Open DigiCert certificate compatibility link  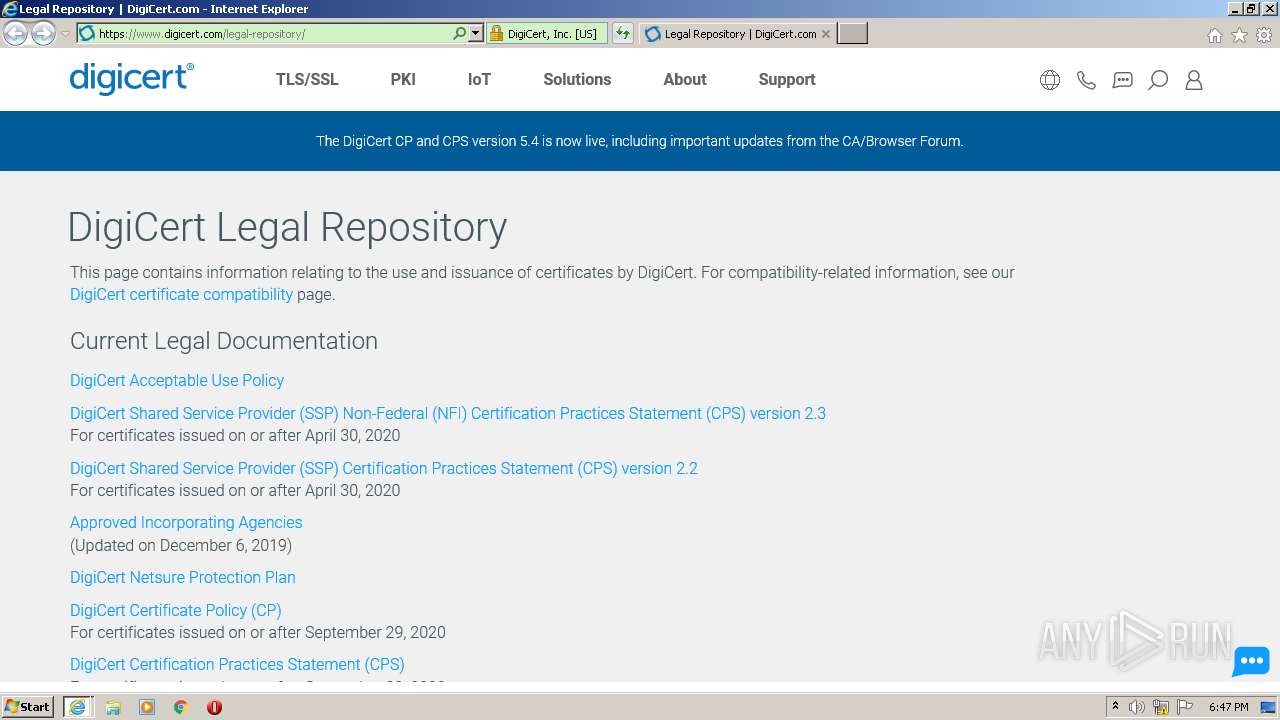click(181, 294)
